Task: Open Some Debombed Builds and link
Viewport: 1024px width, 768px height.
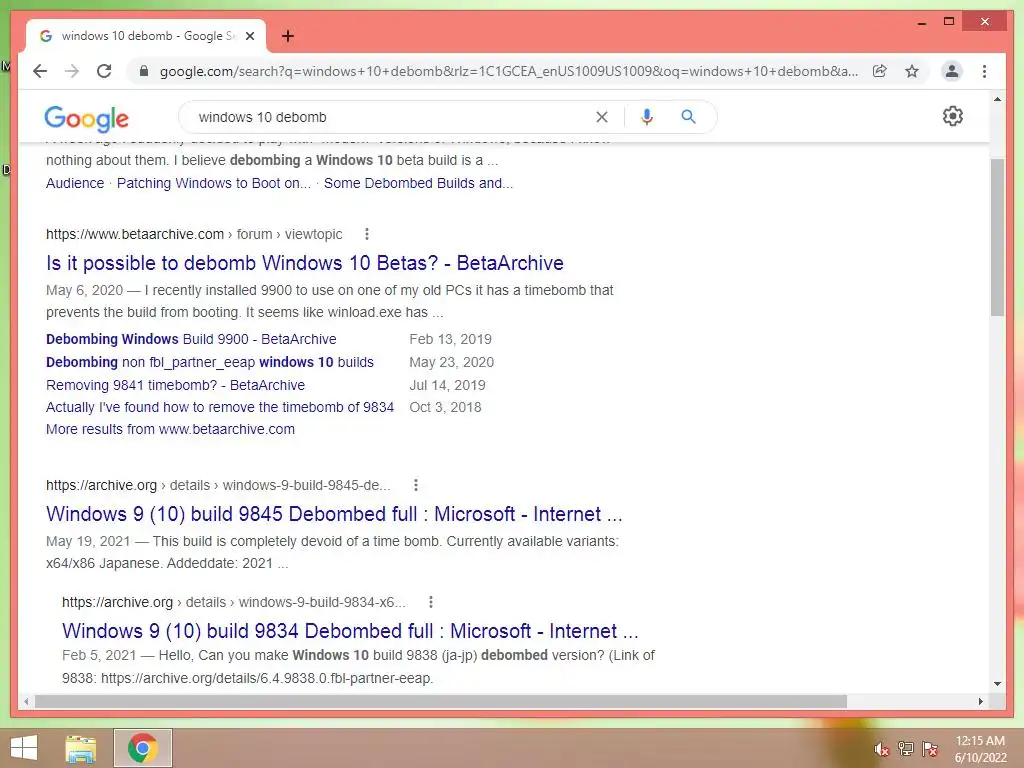Action: pyautogui.click(x=418, y=184)
